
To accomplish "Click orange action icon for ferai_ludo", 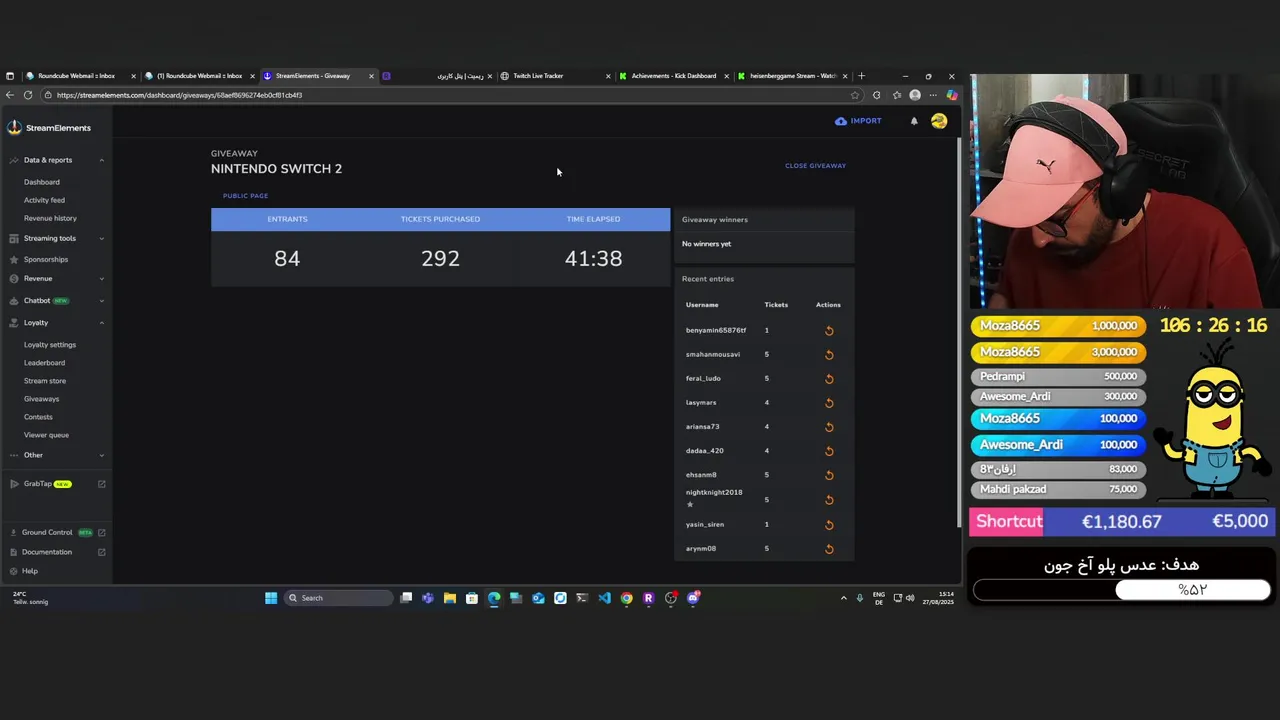I will click(829, 379).
